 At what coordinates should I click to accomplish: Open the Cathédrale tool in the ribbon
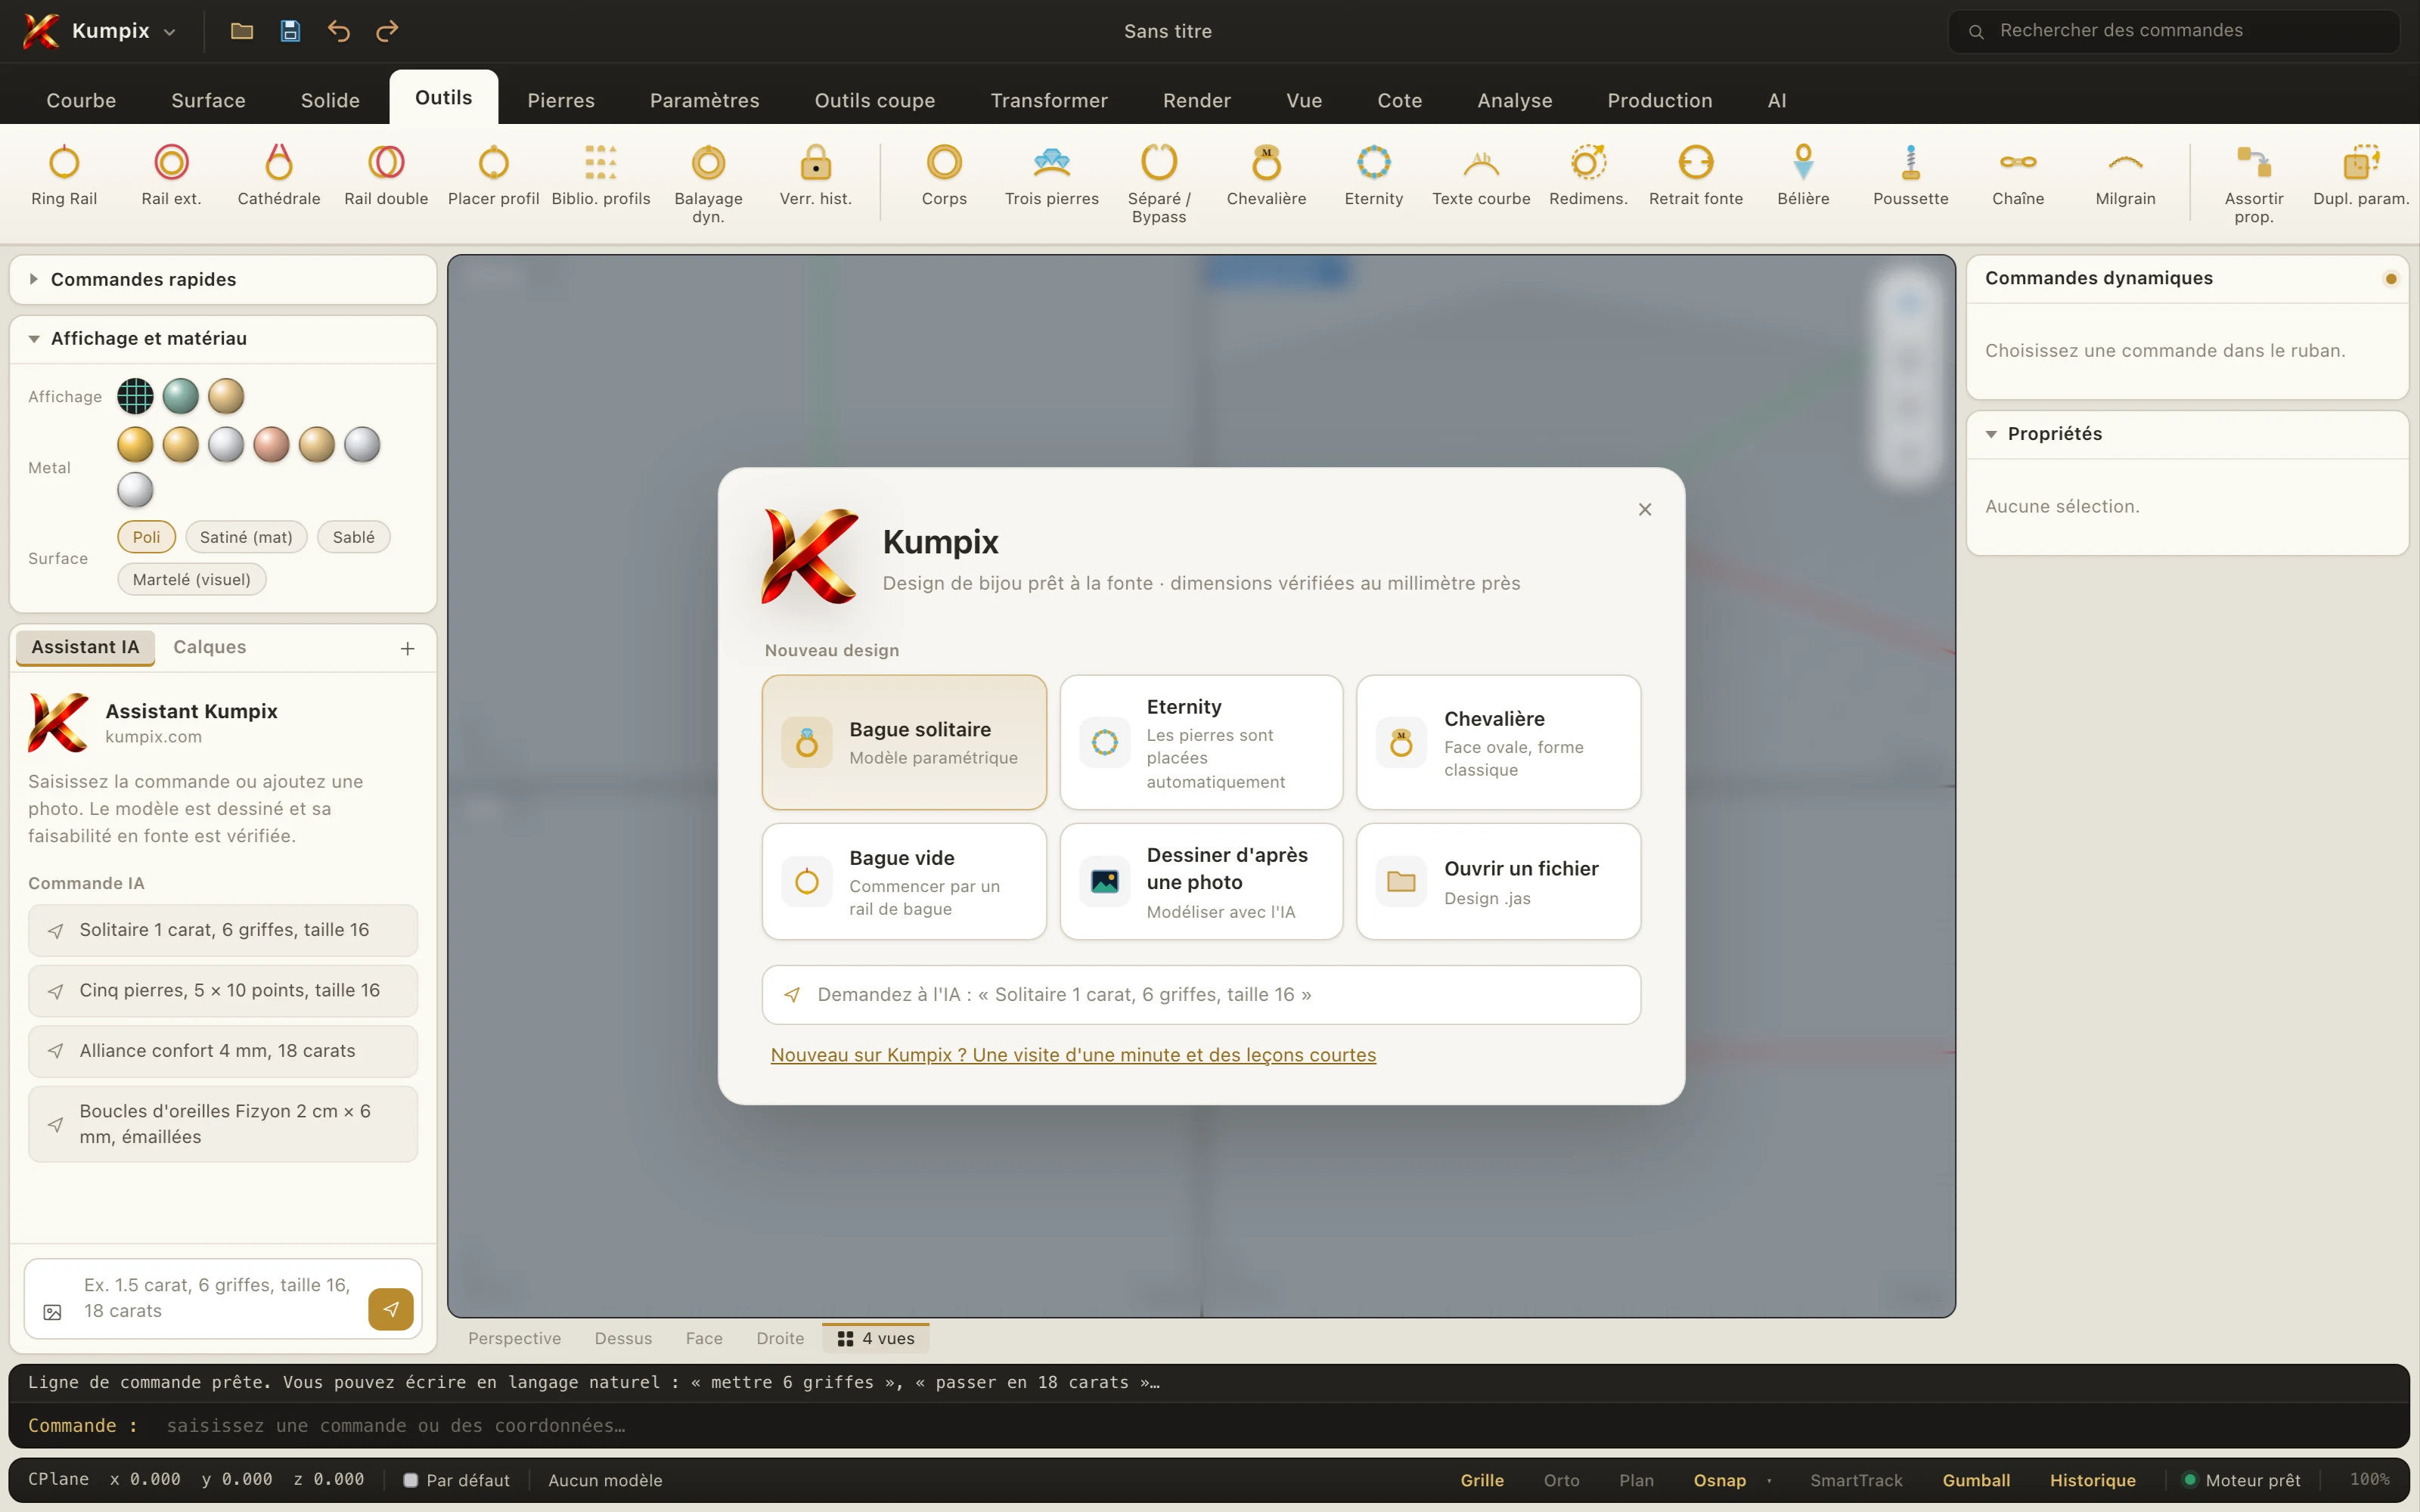click(x=279, y=176)
